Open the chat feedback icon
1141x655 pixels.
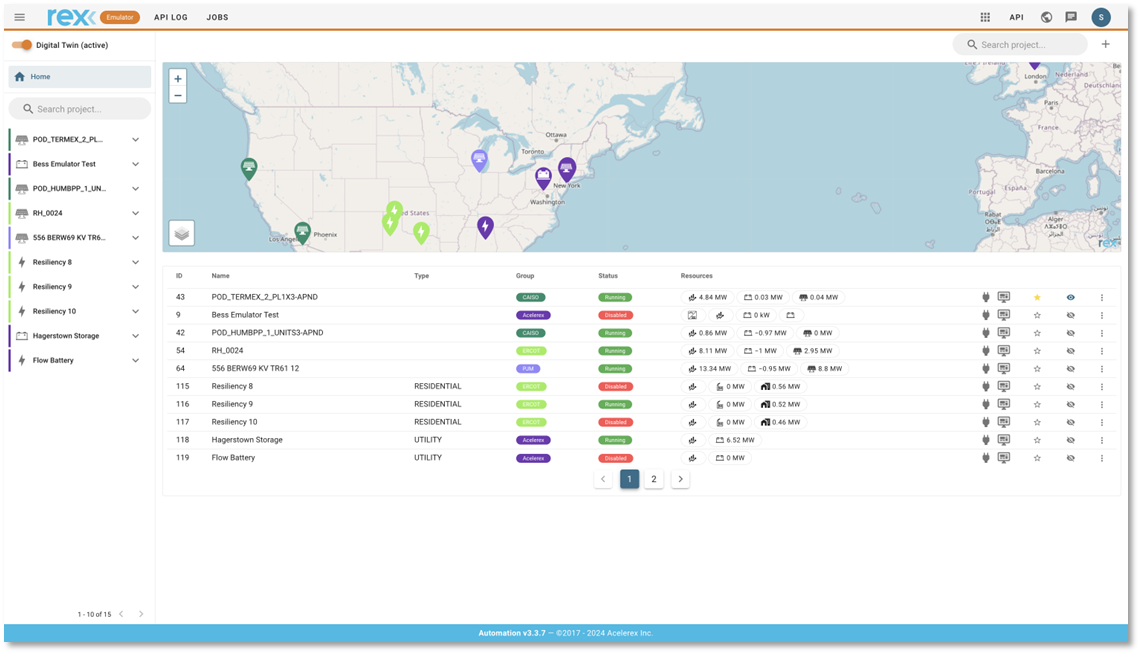click(1071, 17)
